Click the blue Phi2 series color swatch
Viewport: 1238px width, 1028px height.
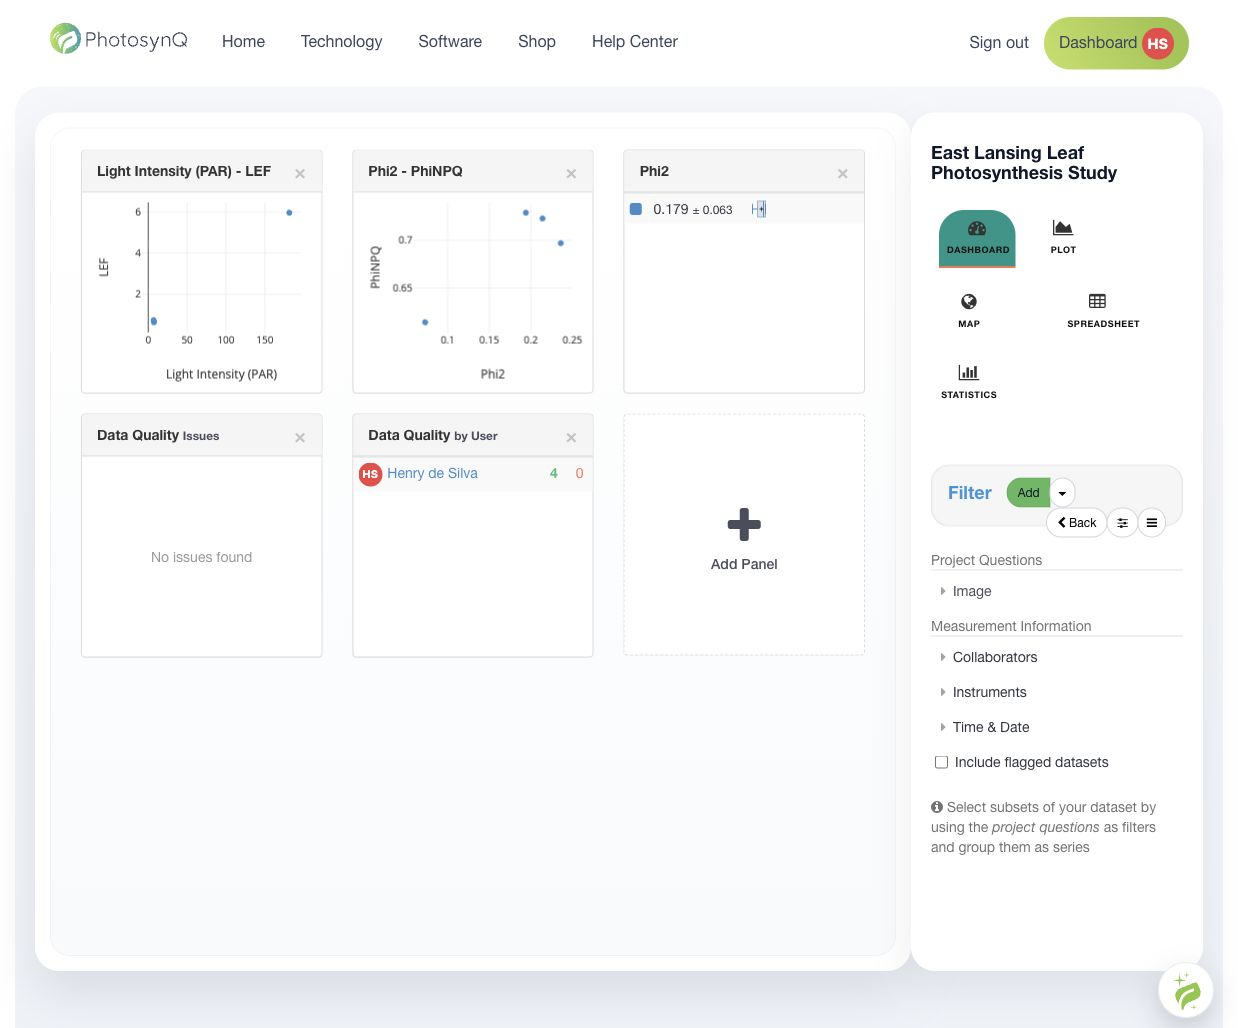coord(636,209)
